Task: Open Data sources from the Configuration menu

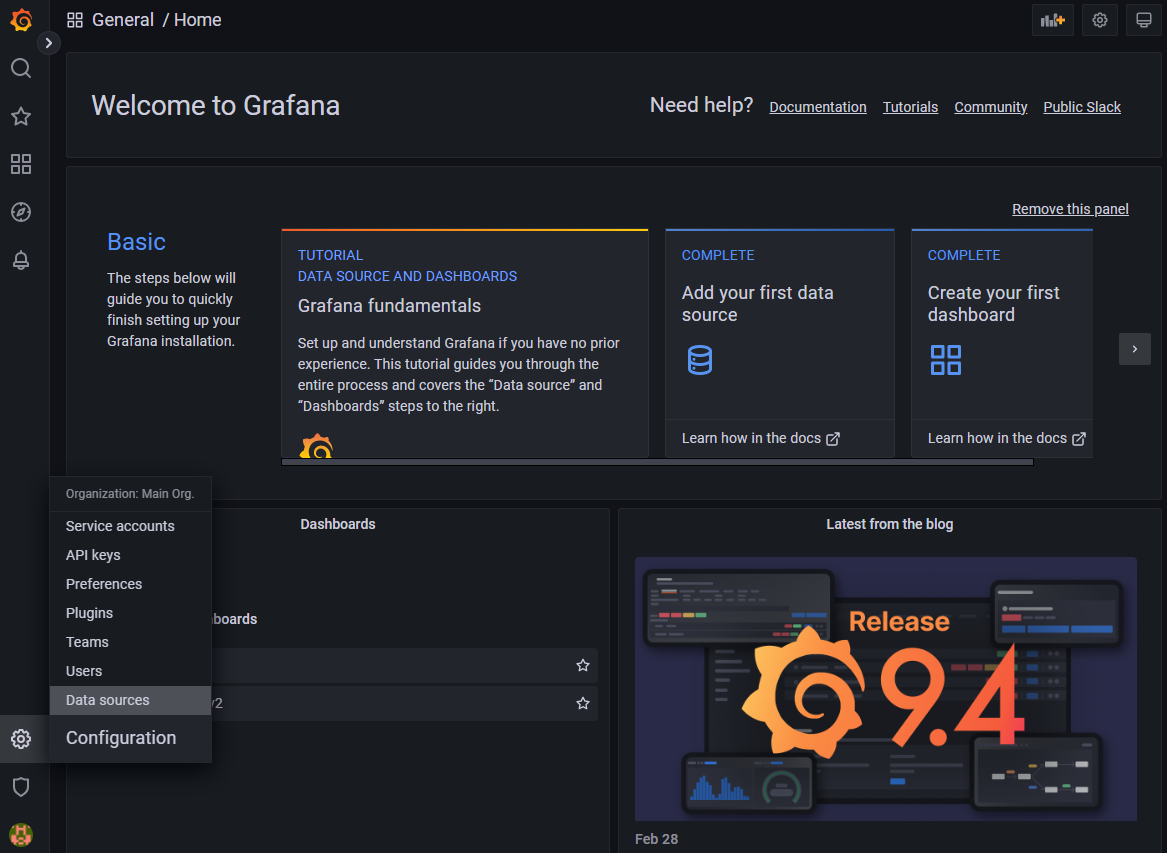Action: pos(131,700)
